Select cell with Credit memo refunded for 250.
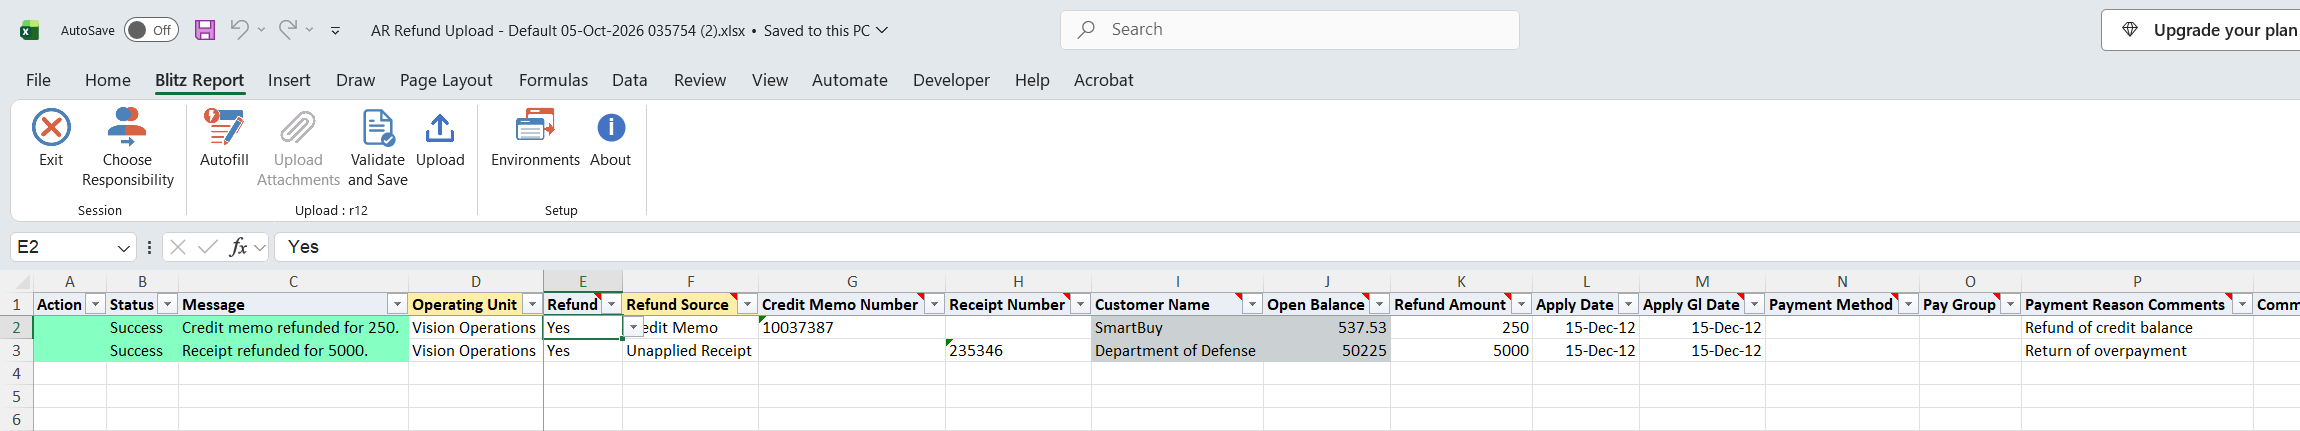Image resolution: width=2300 pixels, height=431 pixels. click(293, 327)
